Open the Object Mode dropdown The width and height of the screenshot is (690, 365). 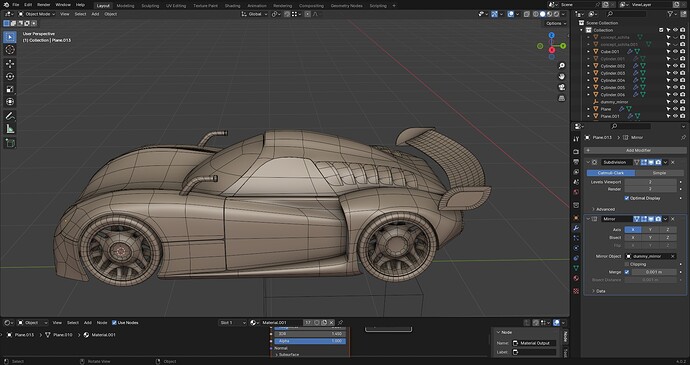tap(36, 14)
